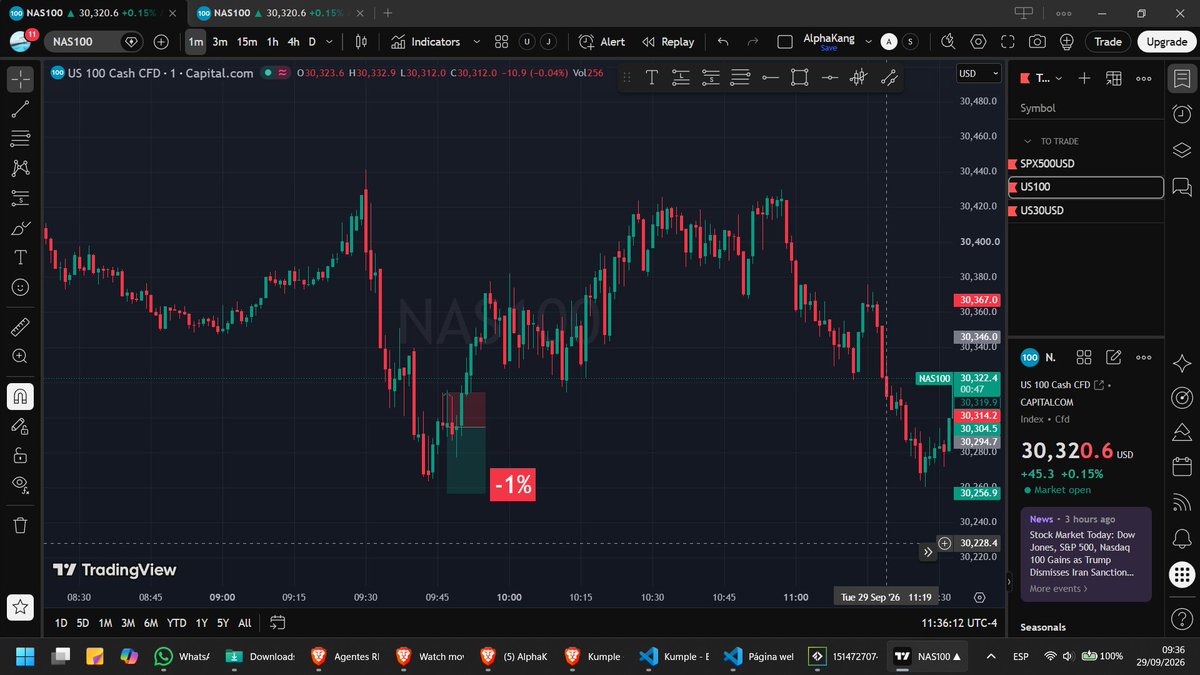Open favorites star at sidebar bottom
1200x675 pixels.
click(20, 606)
